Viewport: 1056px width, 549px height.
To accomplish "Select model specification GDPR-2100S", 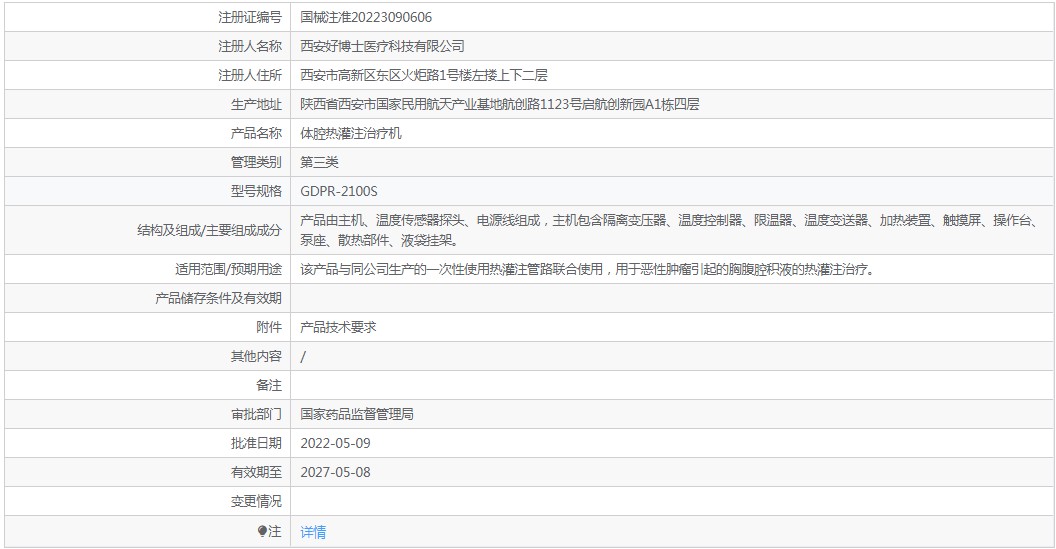I will pos(339,191).
